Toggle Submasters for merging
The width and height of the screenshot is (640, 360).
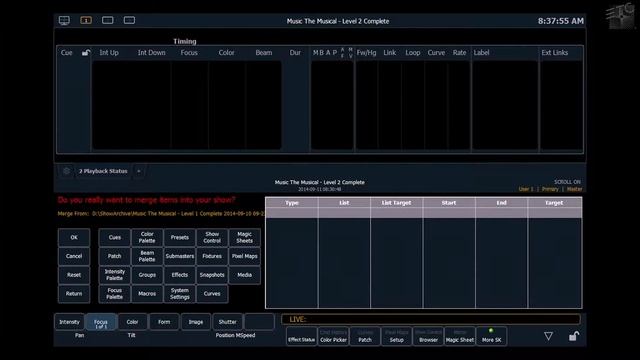click(180, 256)
